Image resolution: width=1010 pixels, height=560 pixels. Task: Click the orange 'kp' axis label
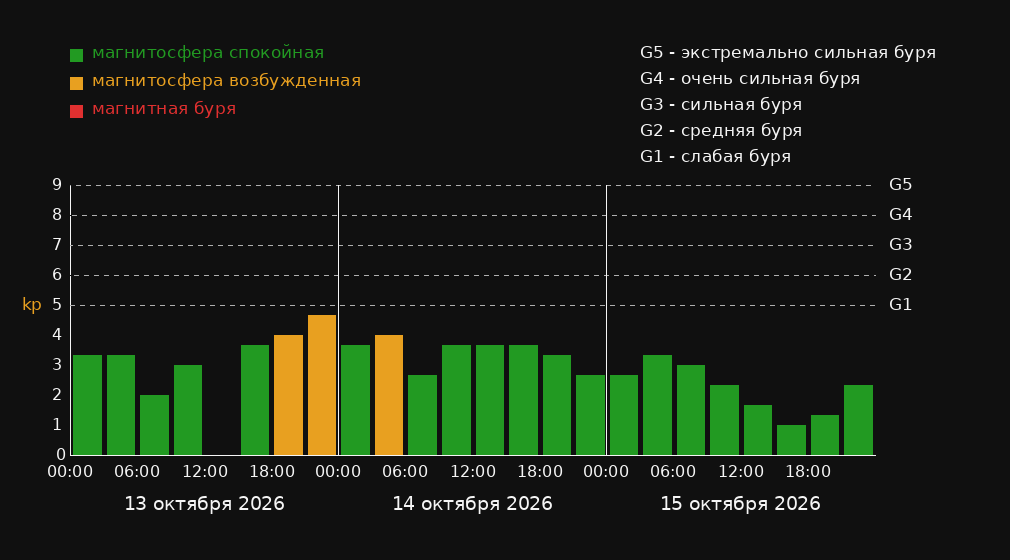[32, 305]
